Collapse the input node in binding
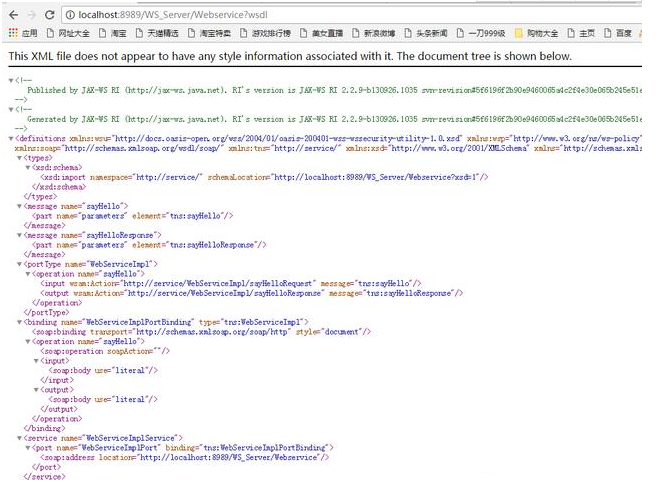Image resolution: width=670 pixels, height=482 pixels. coord(36,361)
